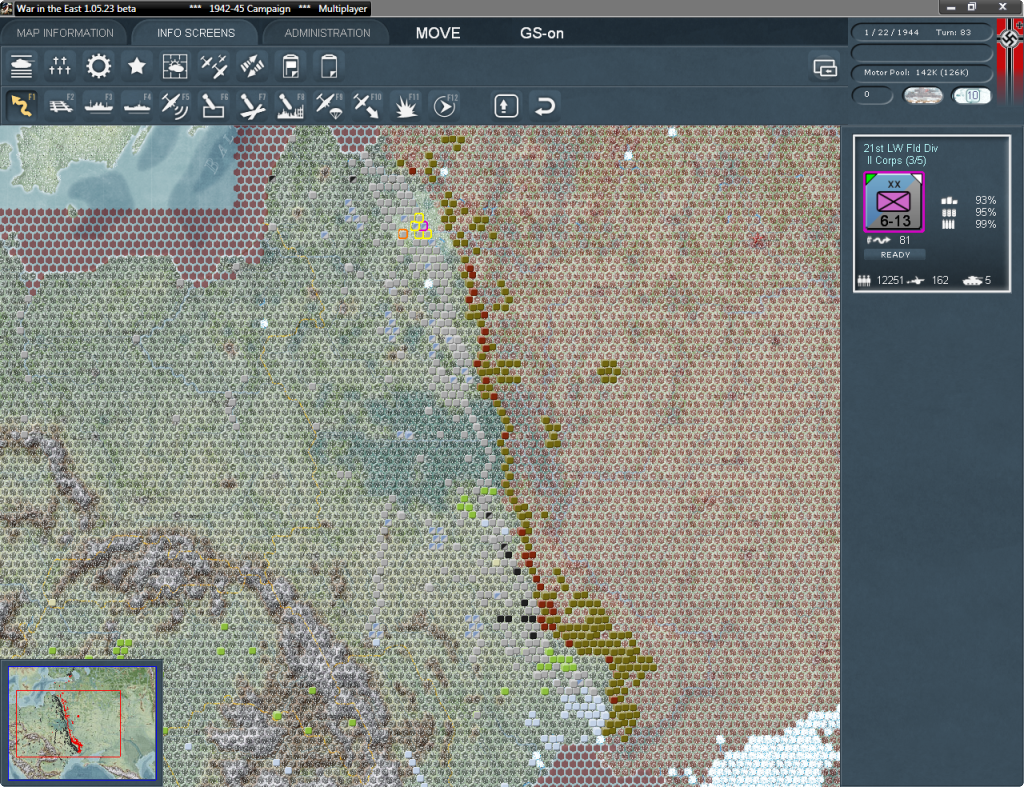Select the F4 amphibious transport mode icon
1024x787 pixels.
[x=137, y=106]
